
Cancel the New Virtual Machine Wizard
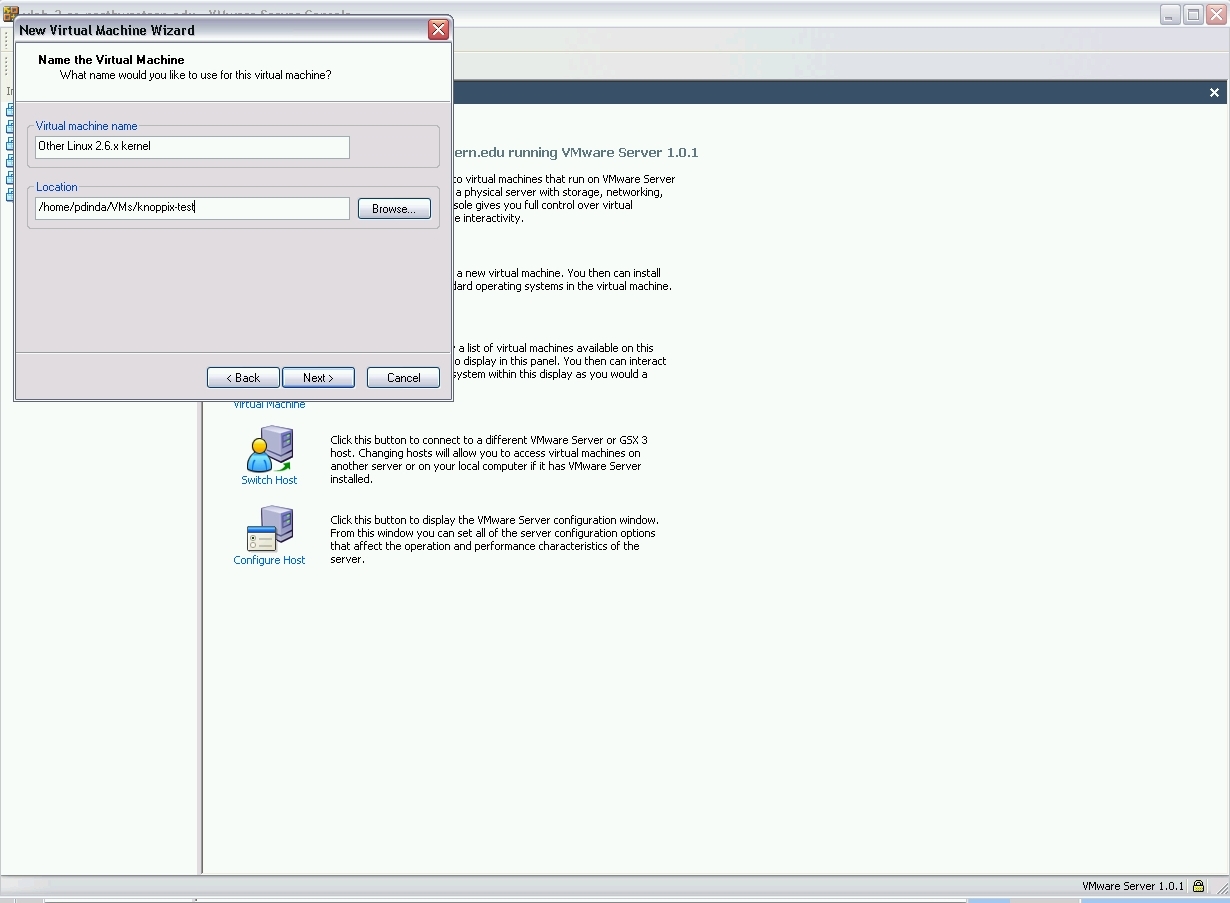(403, 378)
